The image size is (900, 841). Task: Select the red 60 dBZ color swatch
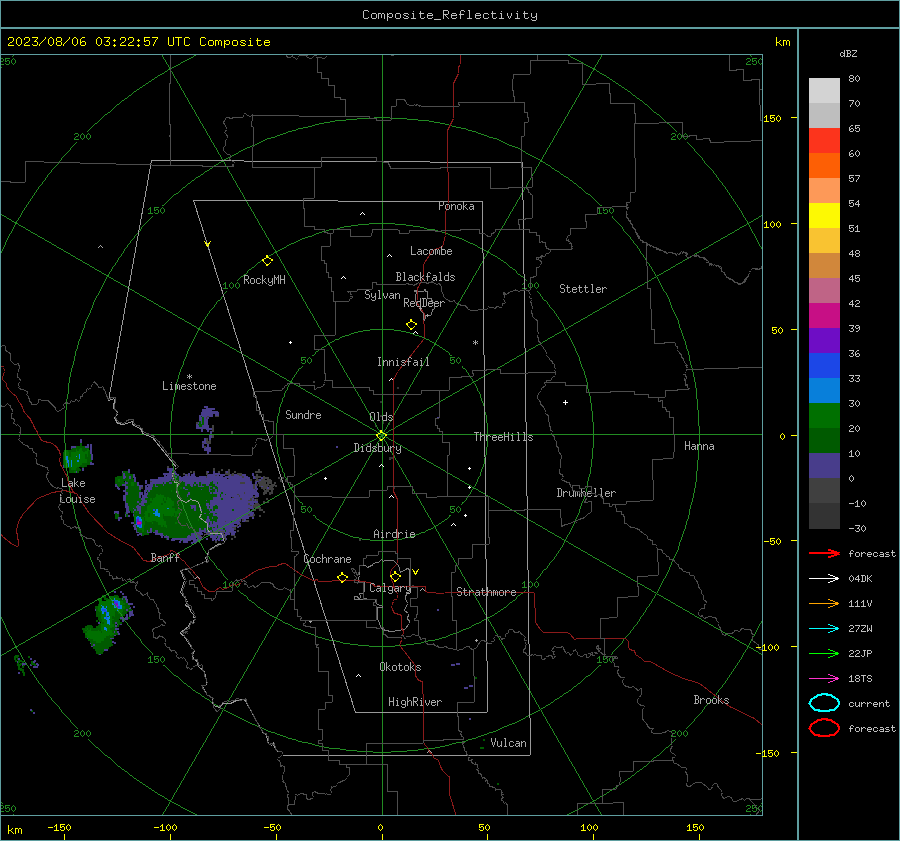point(824,141)
